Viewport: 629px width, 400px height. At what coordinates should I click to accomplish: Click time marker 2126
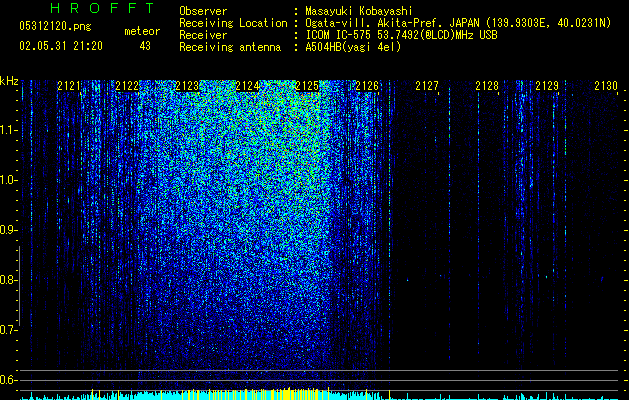pos(367,86)
